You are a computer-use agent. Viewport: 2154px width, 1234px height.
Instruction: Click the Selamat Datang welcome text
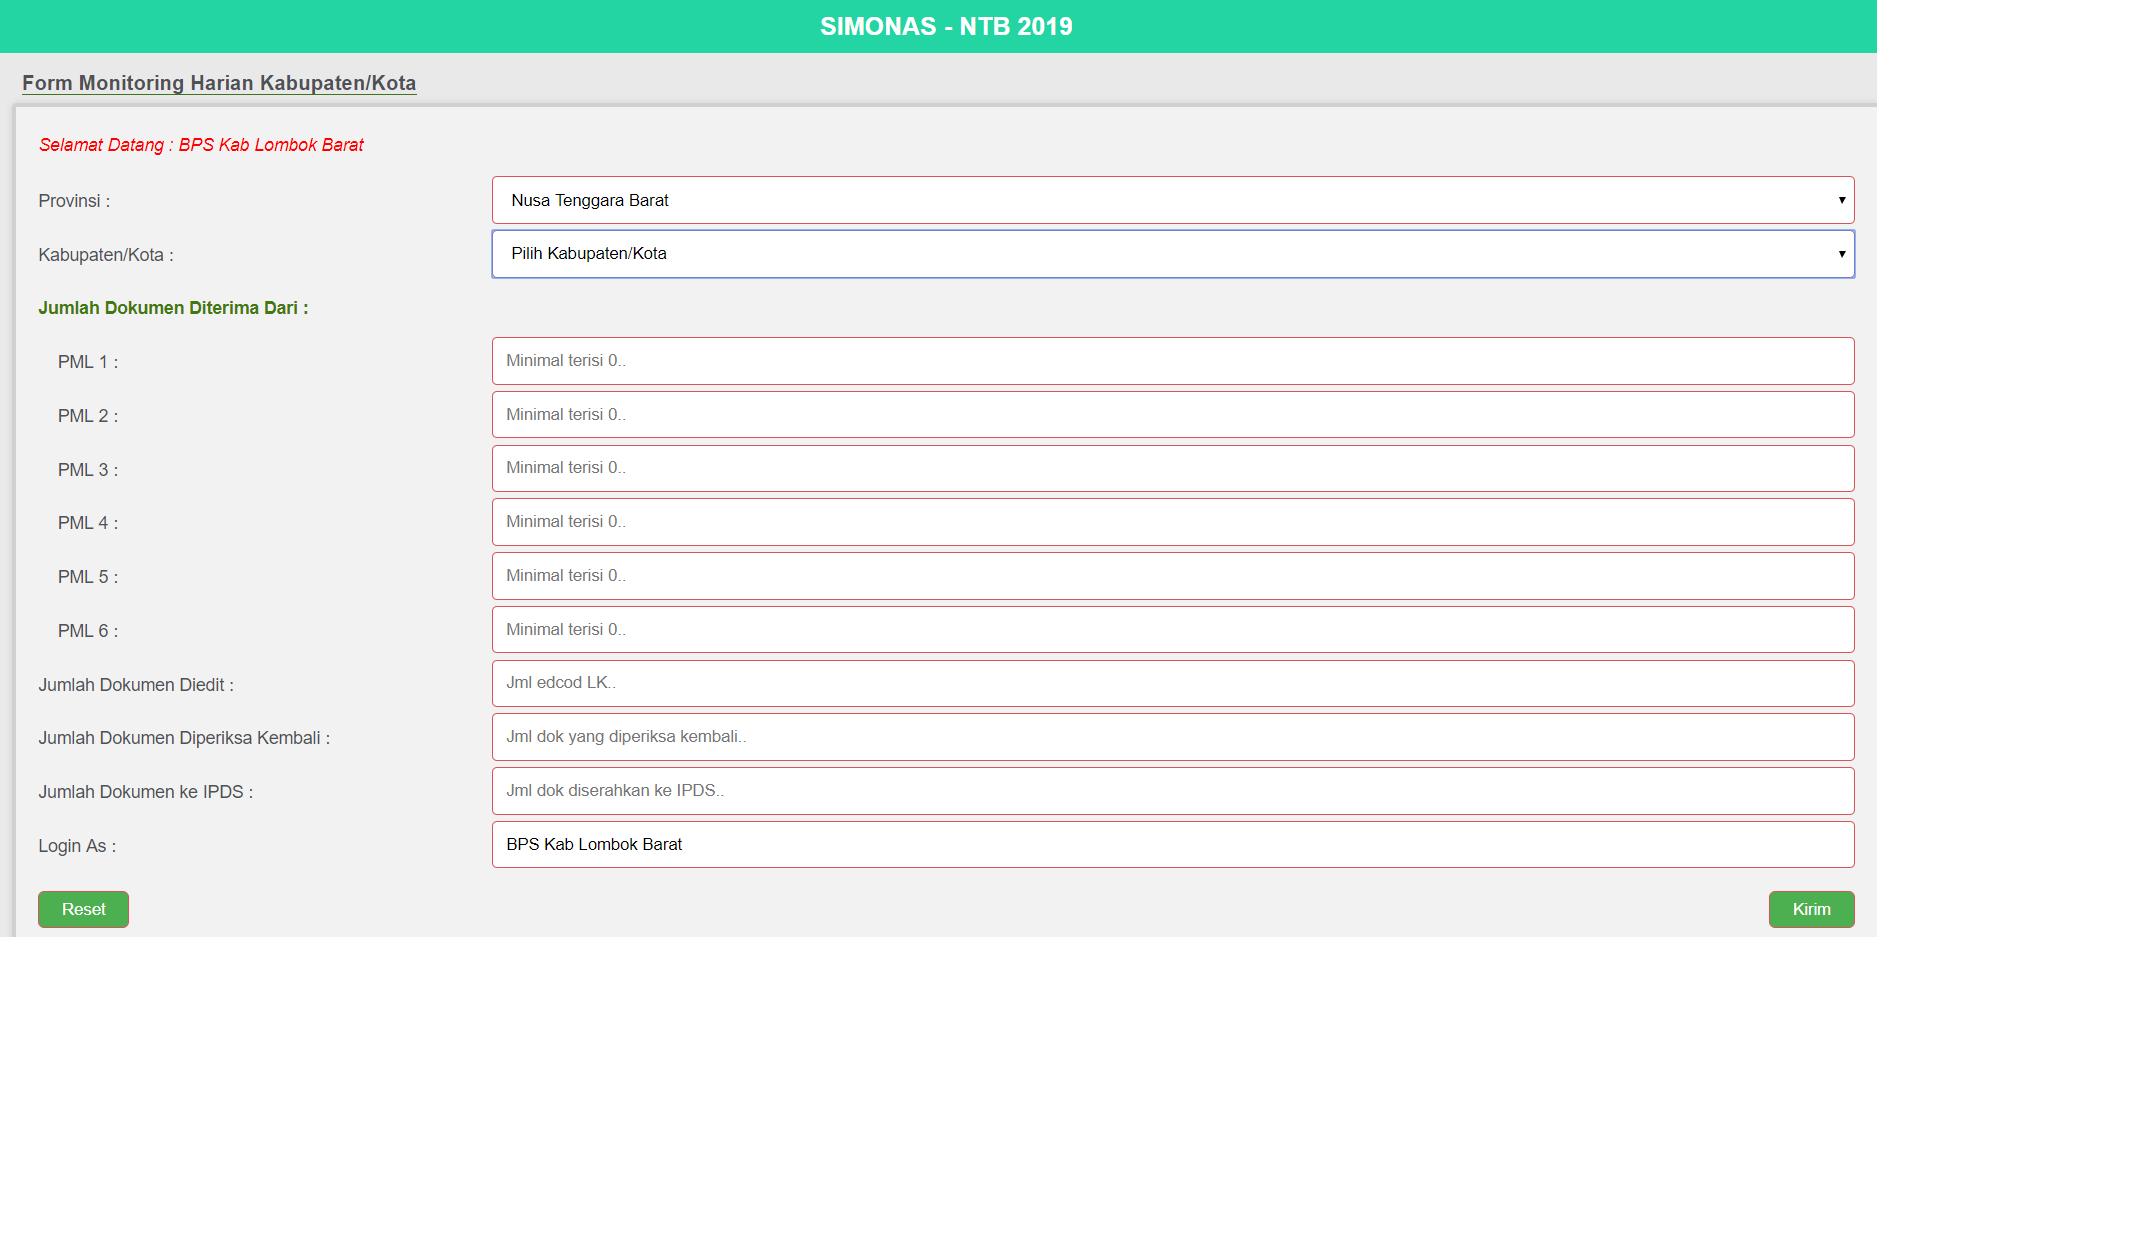click(201, 145)
